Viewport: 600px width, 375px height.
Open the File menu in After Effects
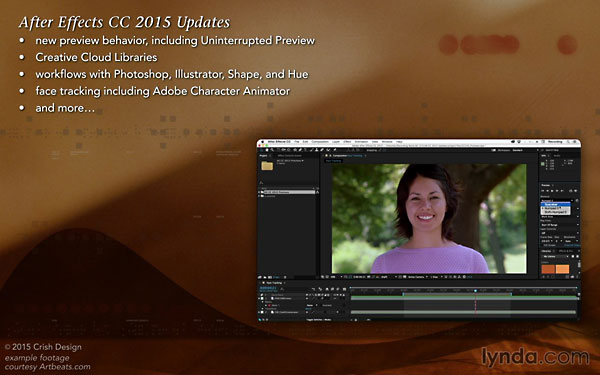click(297, 142)
